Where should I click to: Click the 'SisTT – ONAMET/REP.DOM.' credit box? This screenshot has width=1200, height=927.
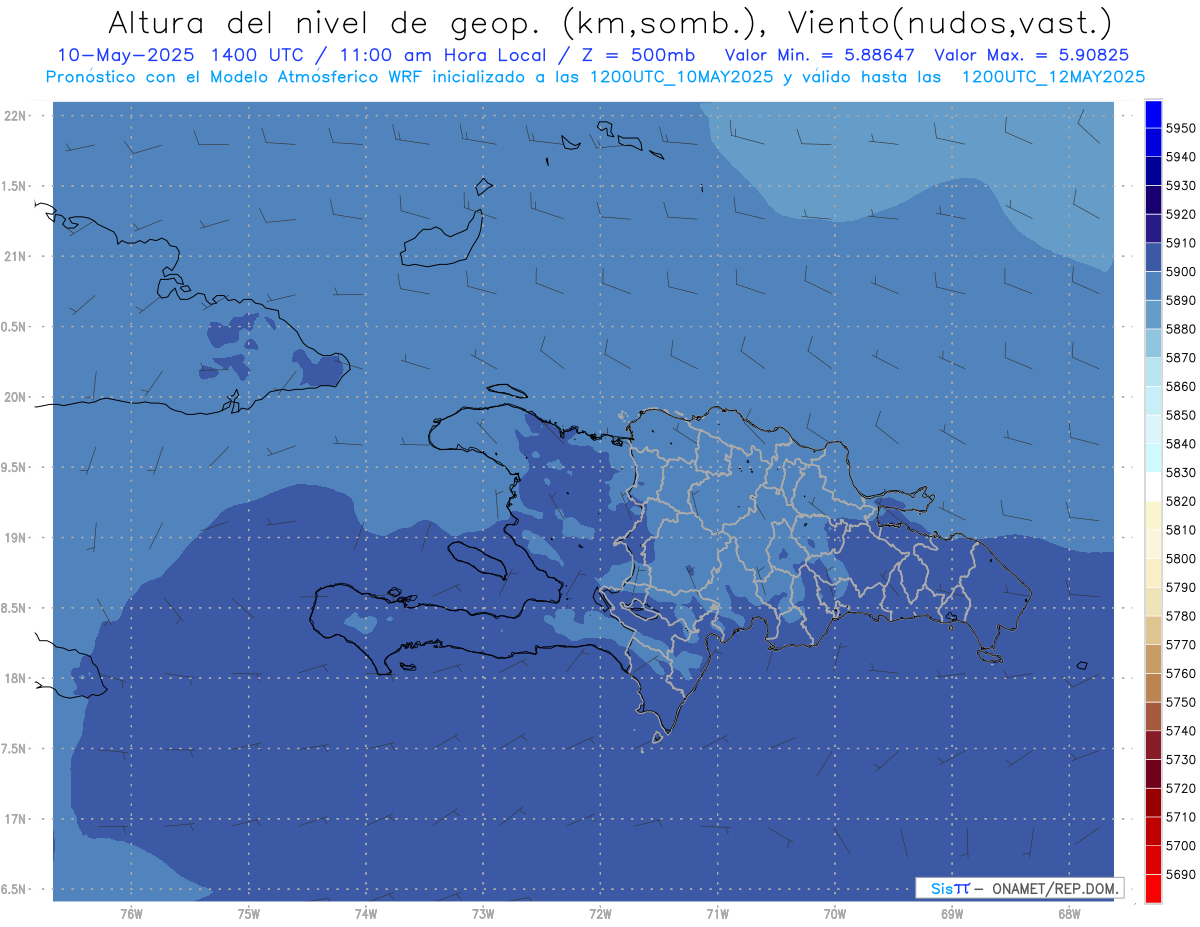[1019, 888]
